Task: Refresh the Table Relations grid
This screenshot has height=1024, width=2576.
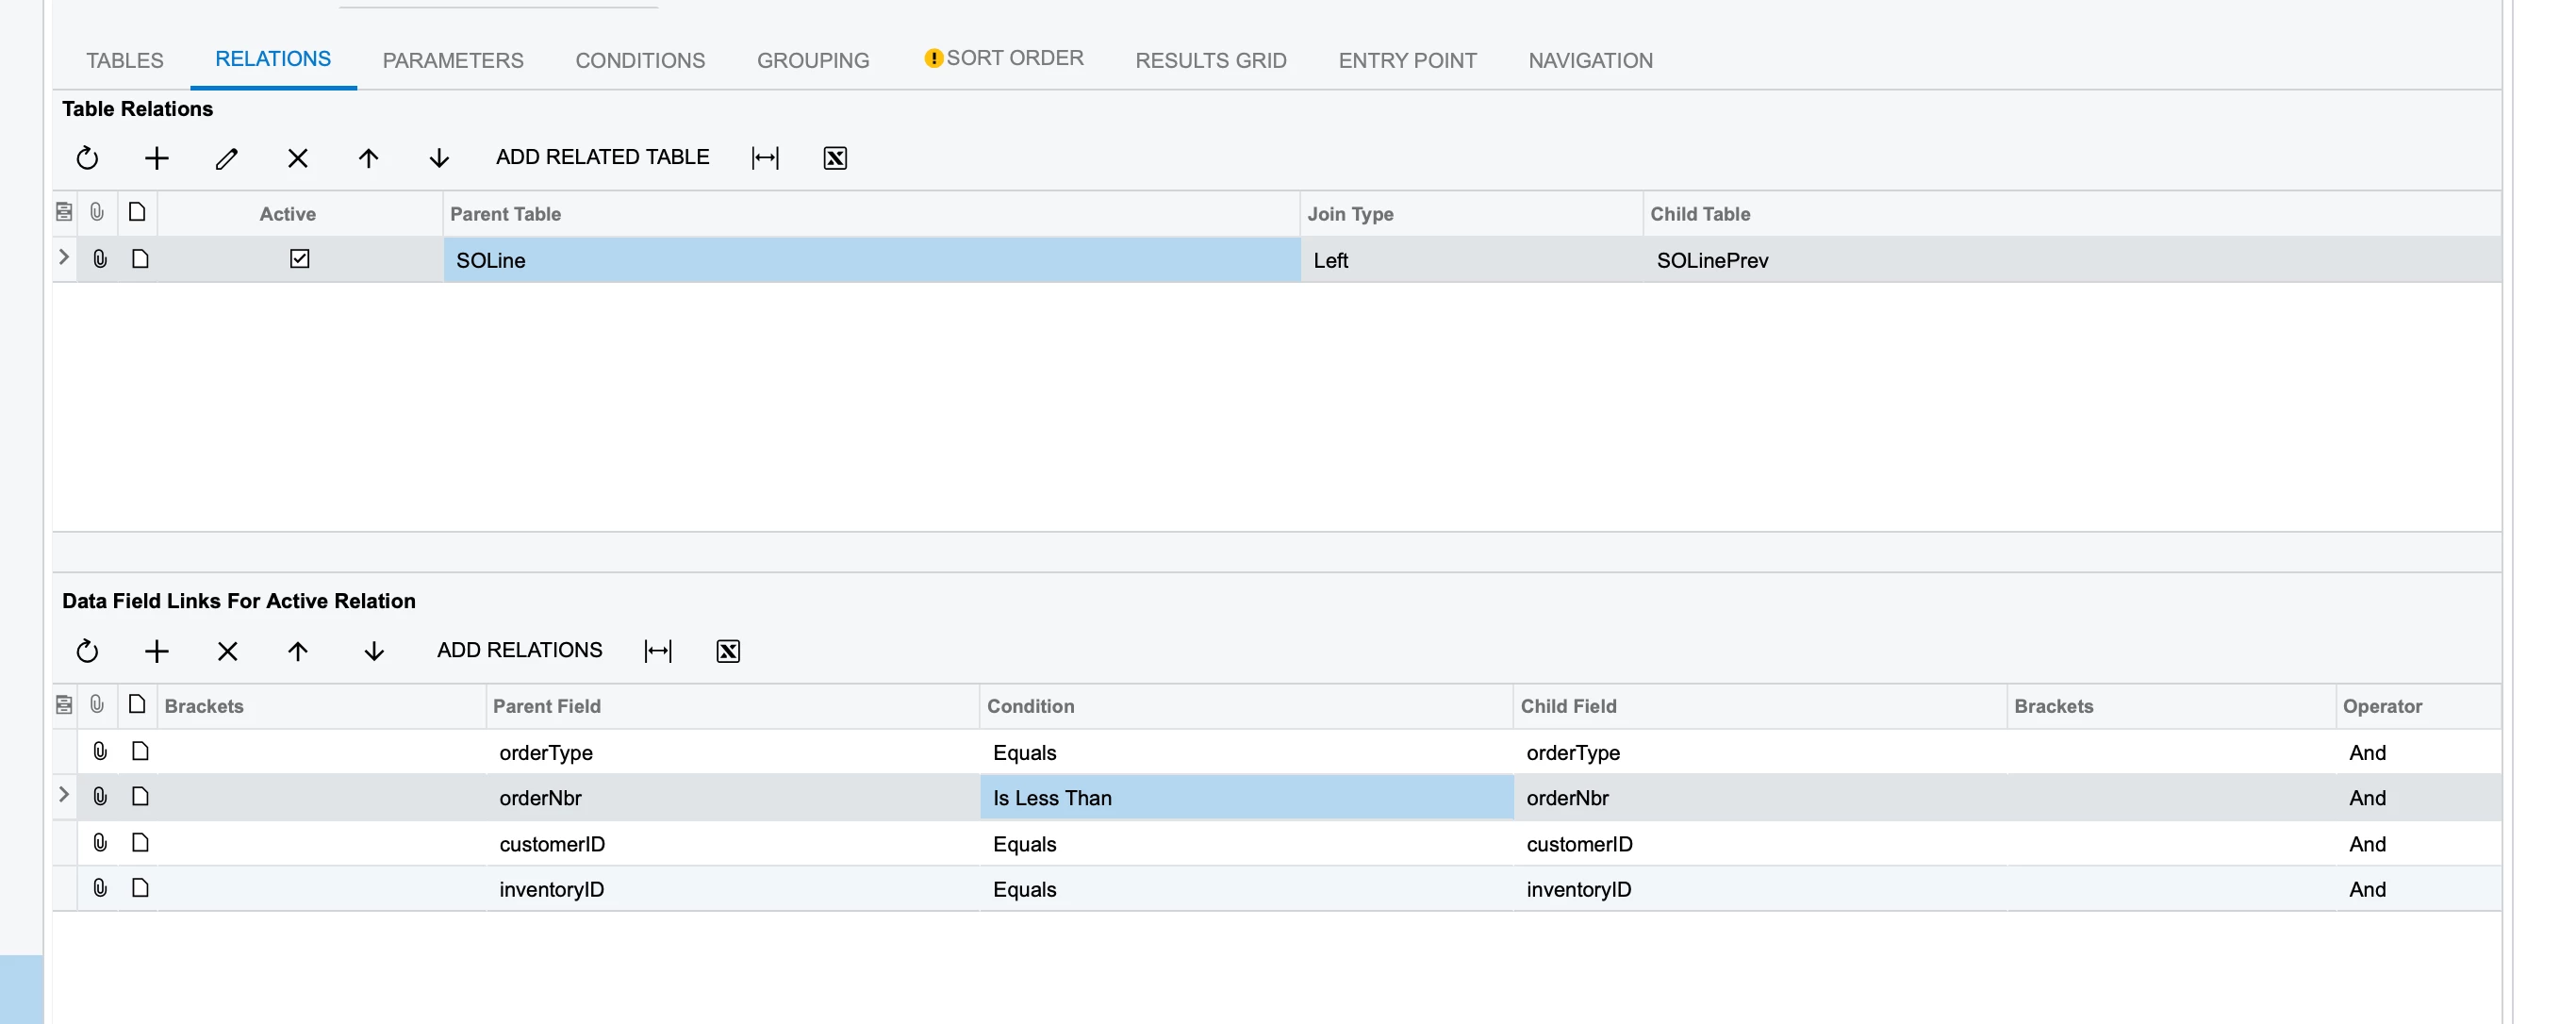Action: (x=87, y=158)
